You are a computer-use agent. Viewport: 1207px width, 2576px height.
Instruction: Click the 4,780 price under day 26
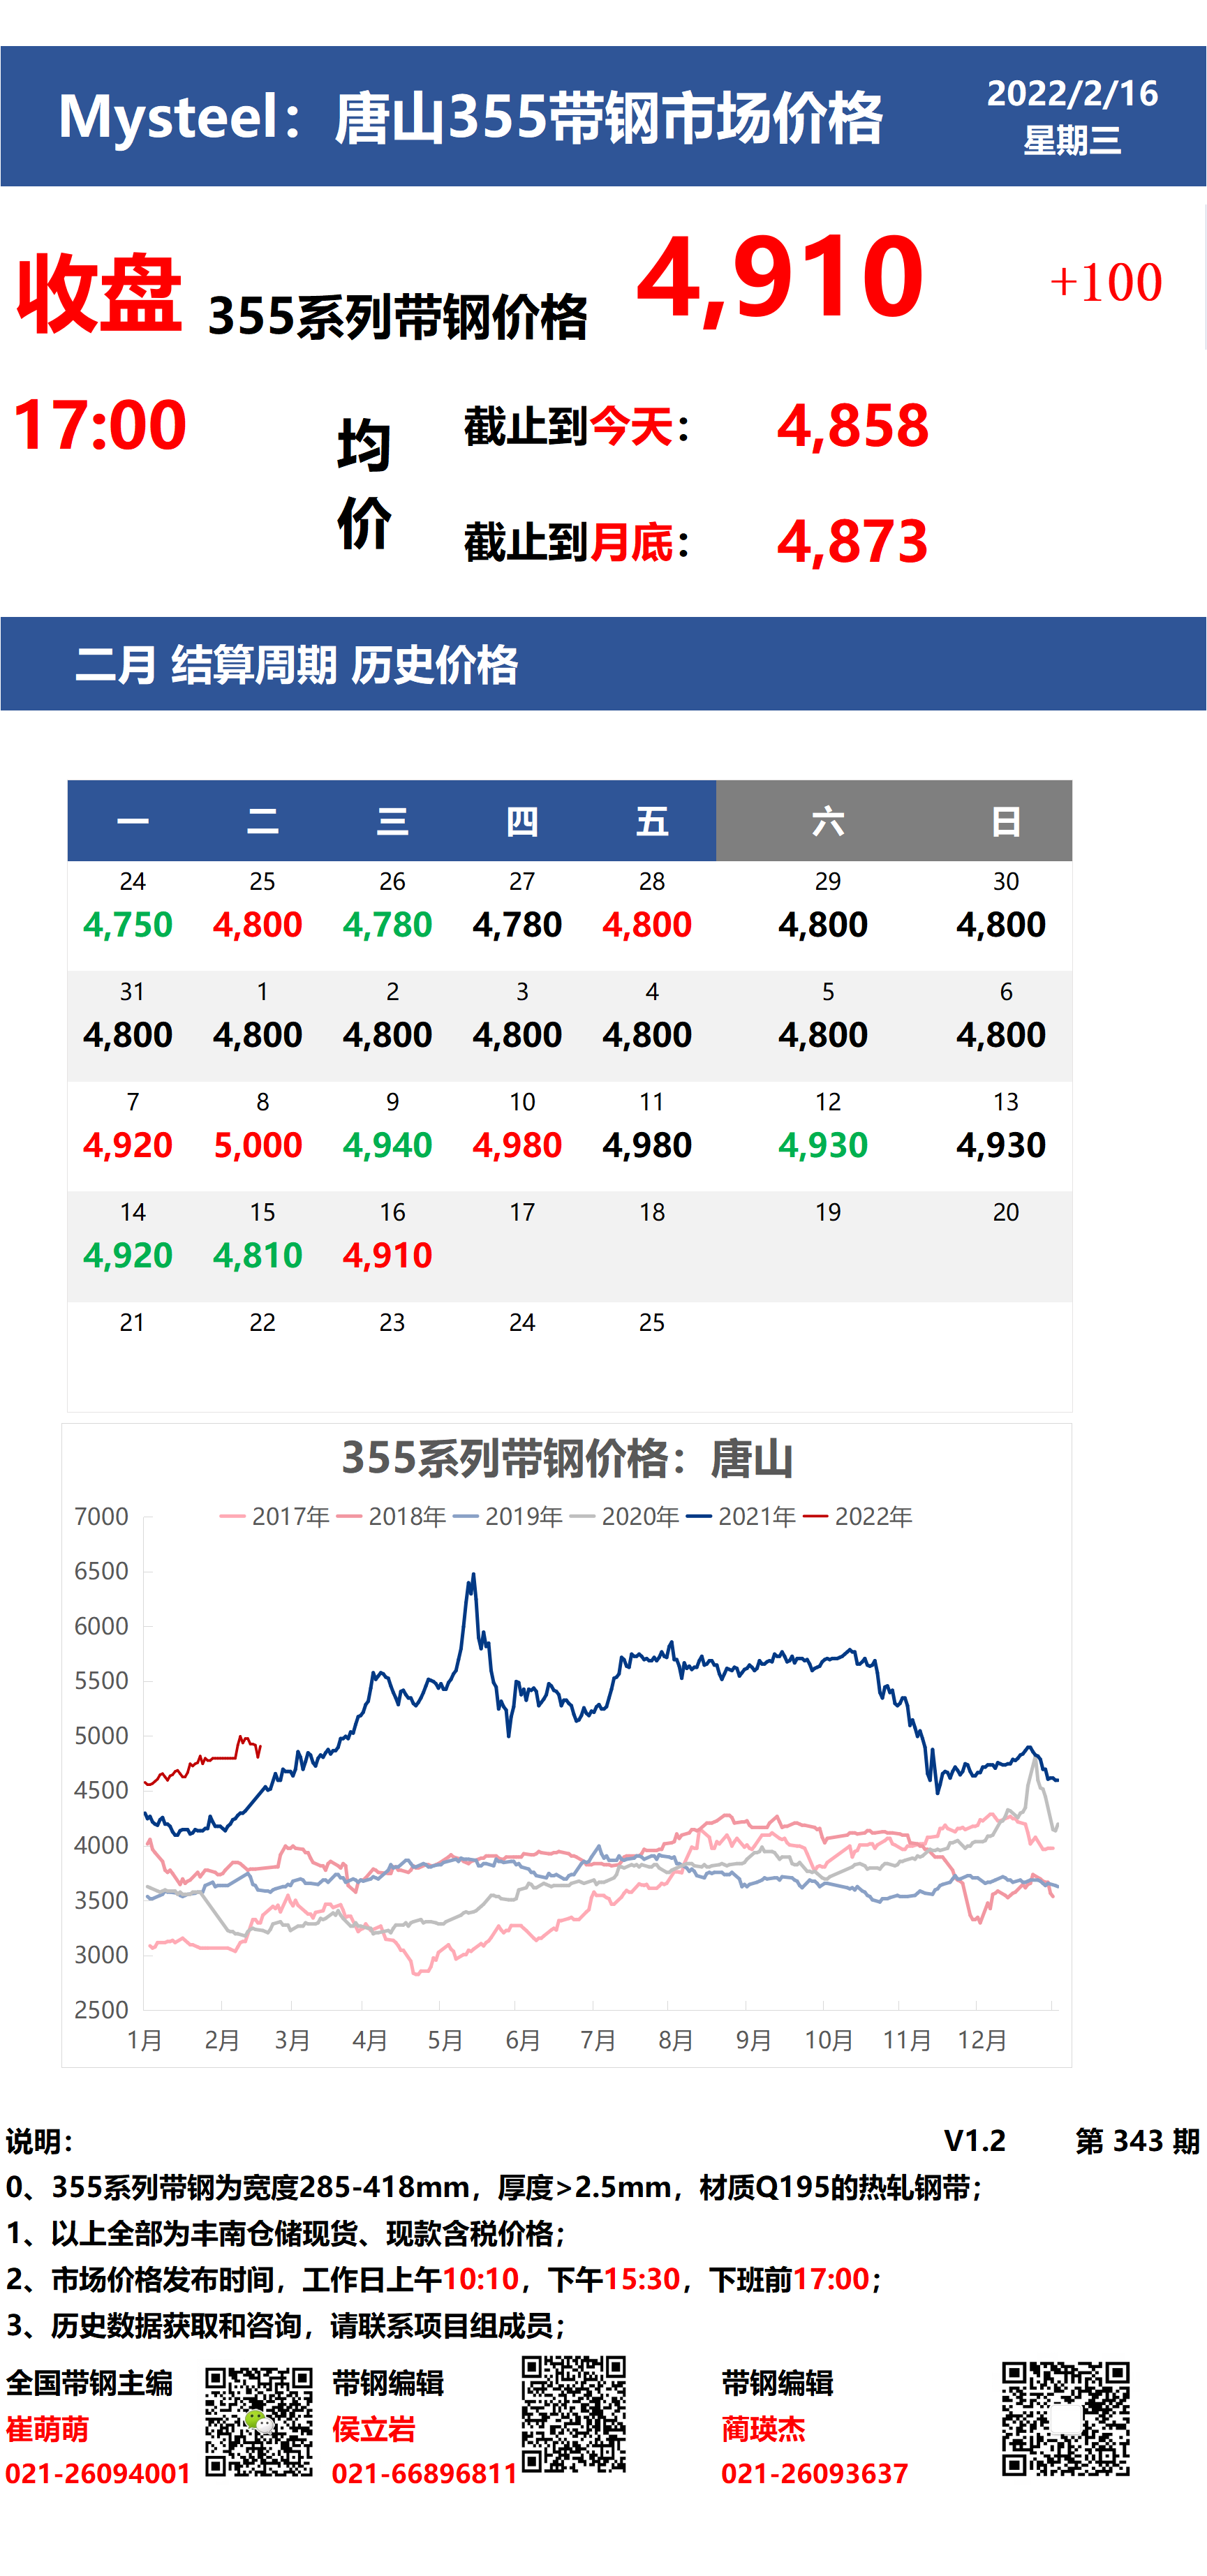pos(388,924)
